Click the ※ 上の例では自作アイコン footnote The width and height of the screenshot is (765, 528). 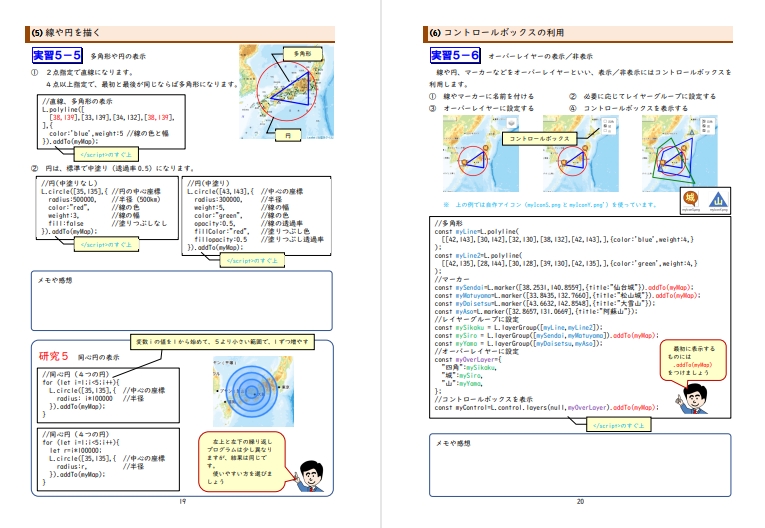(x=550, y=205)
